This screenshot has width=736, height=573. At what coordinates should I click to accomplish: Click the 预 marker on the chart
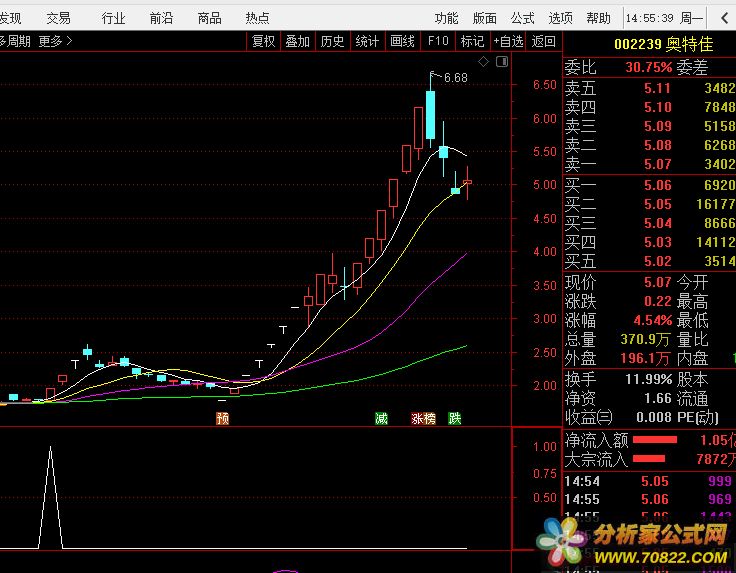[222, 418]
